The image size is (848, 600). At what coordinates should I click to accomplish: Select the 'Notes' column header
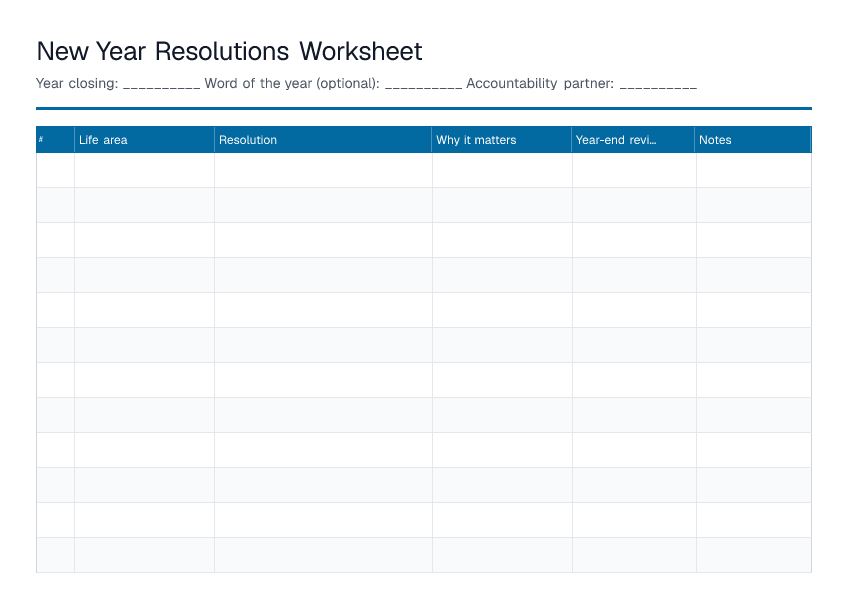(753, 140)
